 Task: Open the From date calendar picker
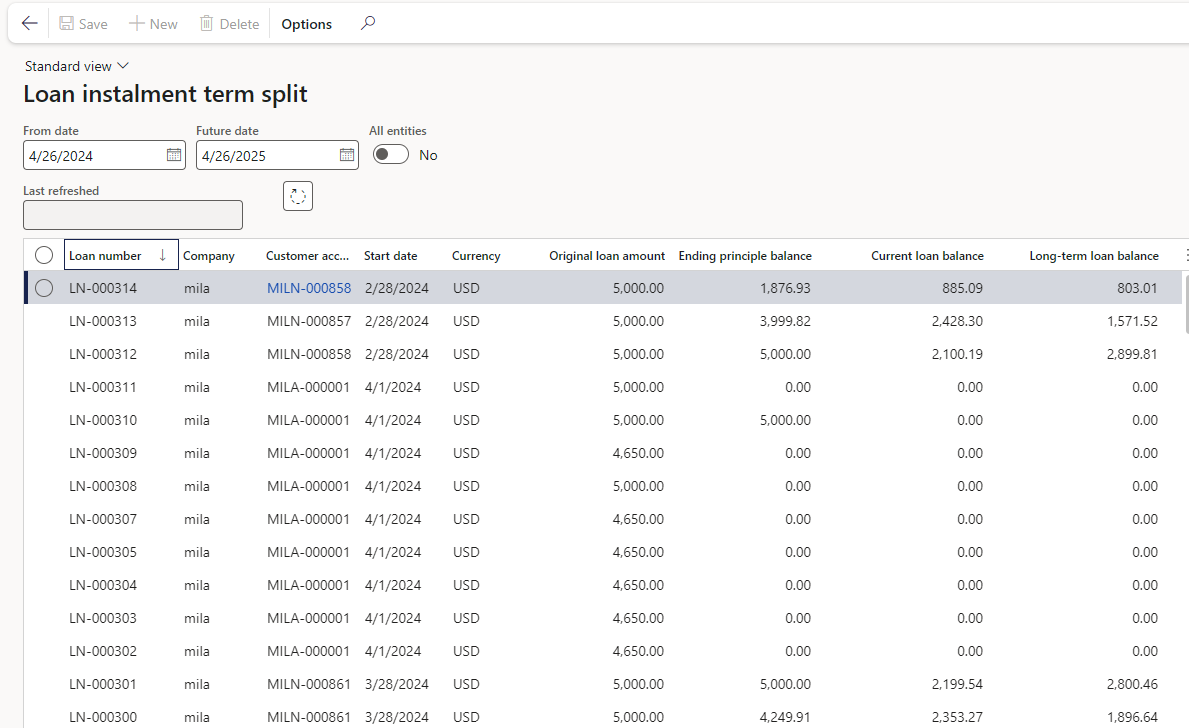coord(174,155)
